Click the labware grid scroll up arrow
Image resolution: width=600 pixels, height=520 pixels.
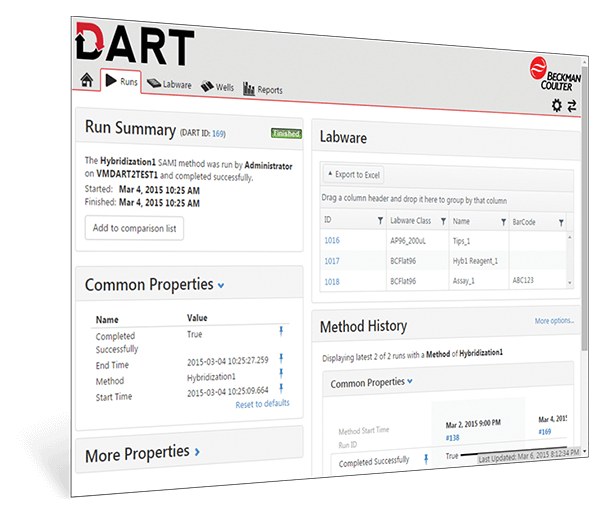(570, 238)
